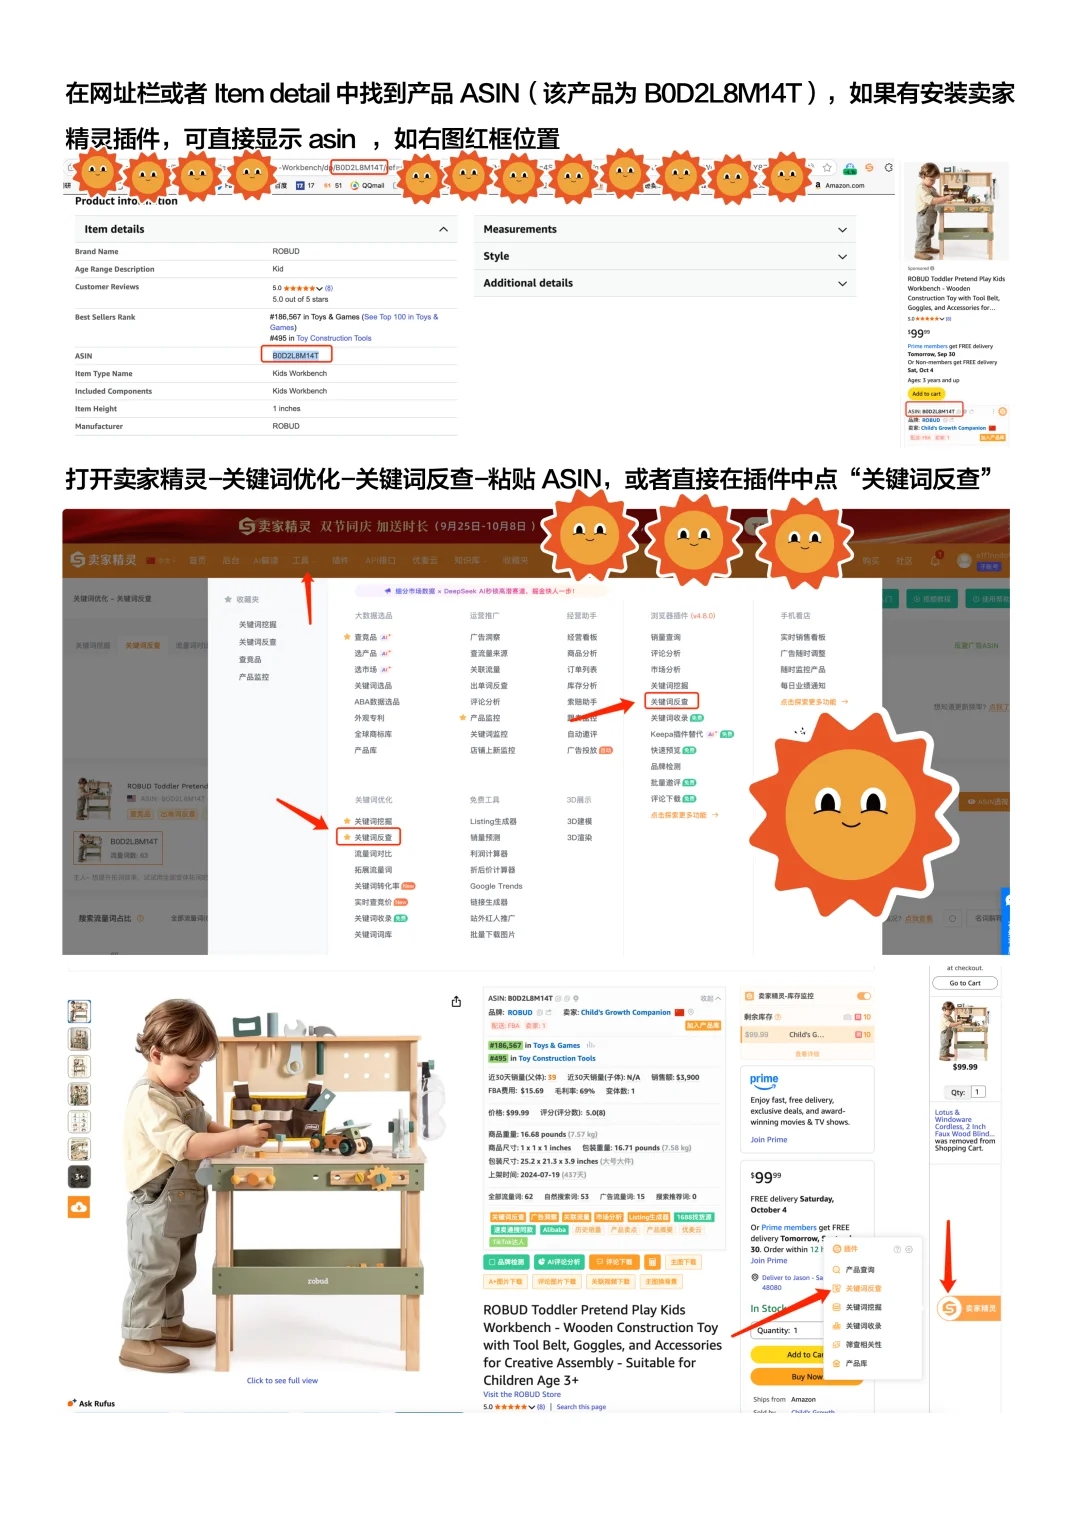Viewport: 1080px width, 1528px height.
Task: Click the bookmark star in the address bar
Action: 827,168
